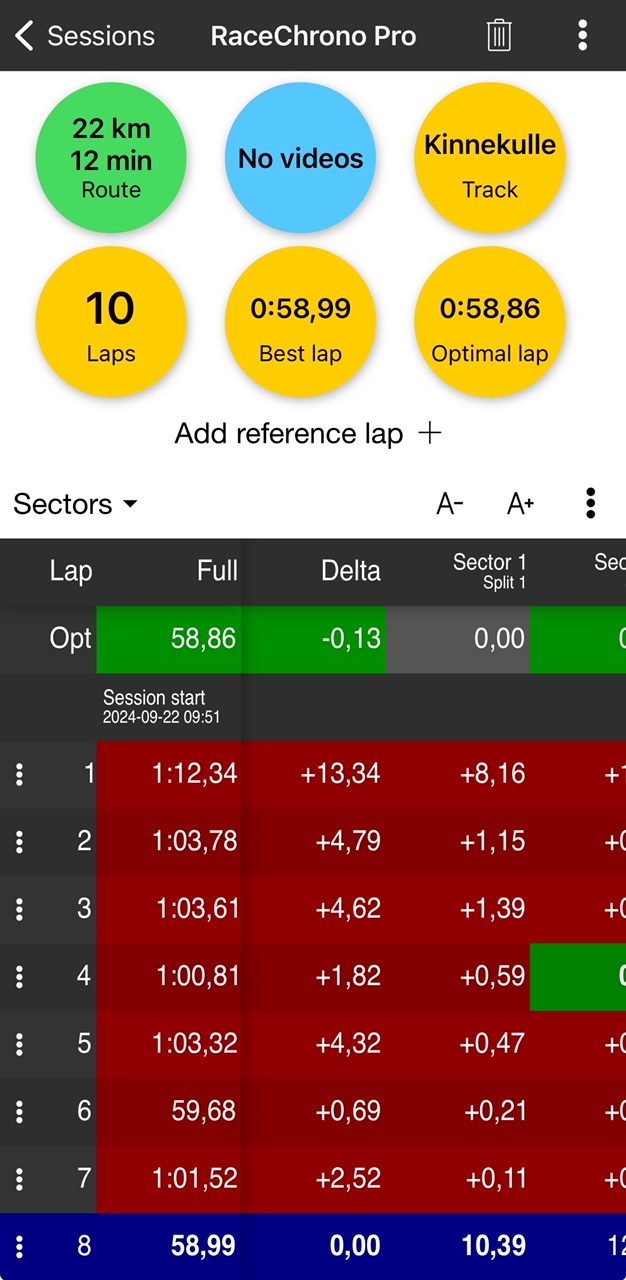Open lap 5 row options menu

click(x=19, y=1044)
